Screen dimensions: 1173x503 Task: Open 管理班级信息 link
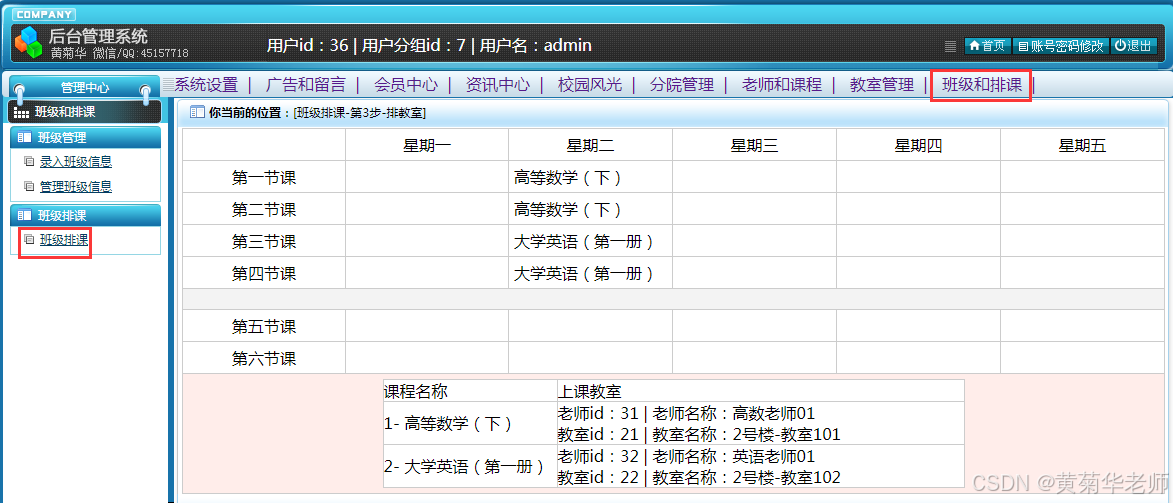(x=76, y=186)
